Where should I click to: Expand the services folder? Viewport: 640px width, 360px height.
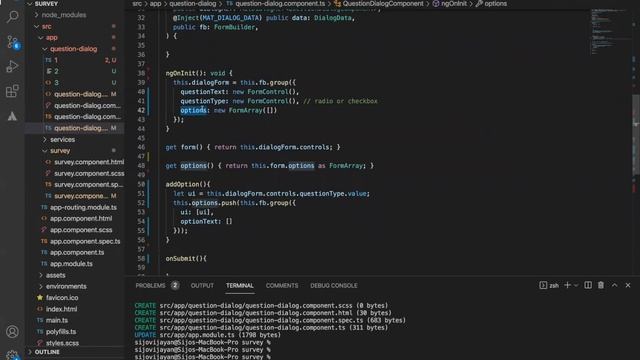[x=62, y=140]
